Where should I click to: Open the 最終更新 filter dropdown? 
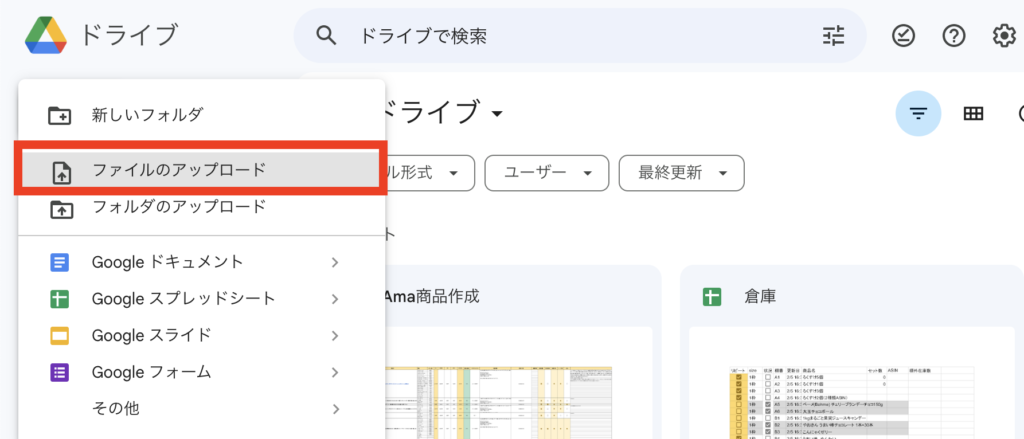(682, 173)
